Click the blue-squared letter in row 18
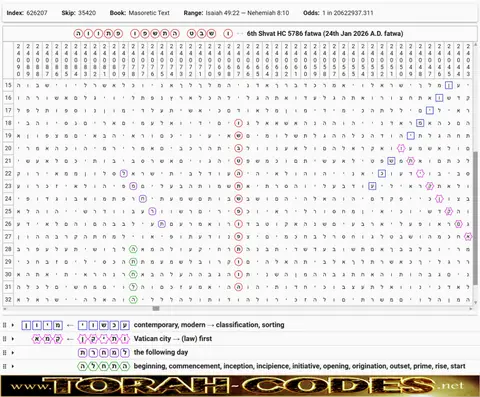The height and width of the screenshot is (397, 480). click(420, 123)
